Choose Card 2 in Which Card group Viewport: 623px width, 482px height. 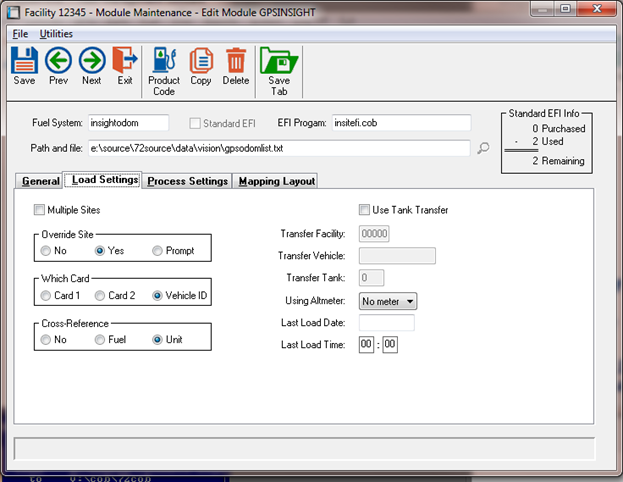point(100,295)
